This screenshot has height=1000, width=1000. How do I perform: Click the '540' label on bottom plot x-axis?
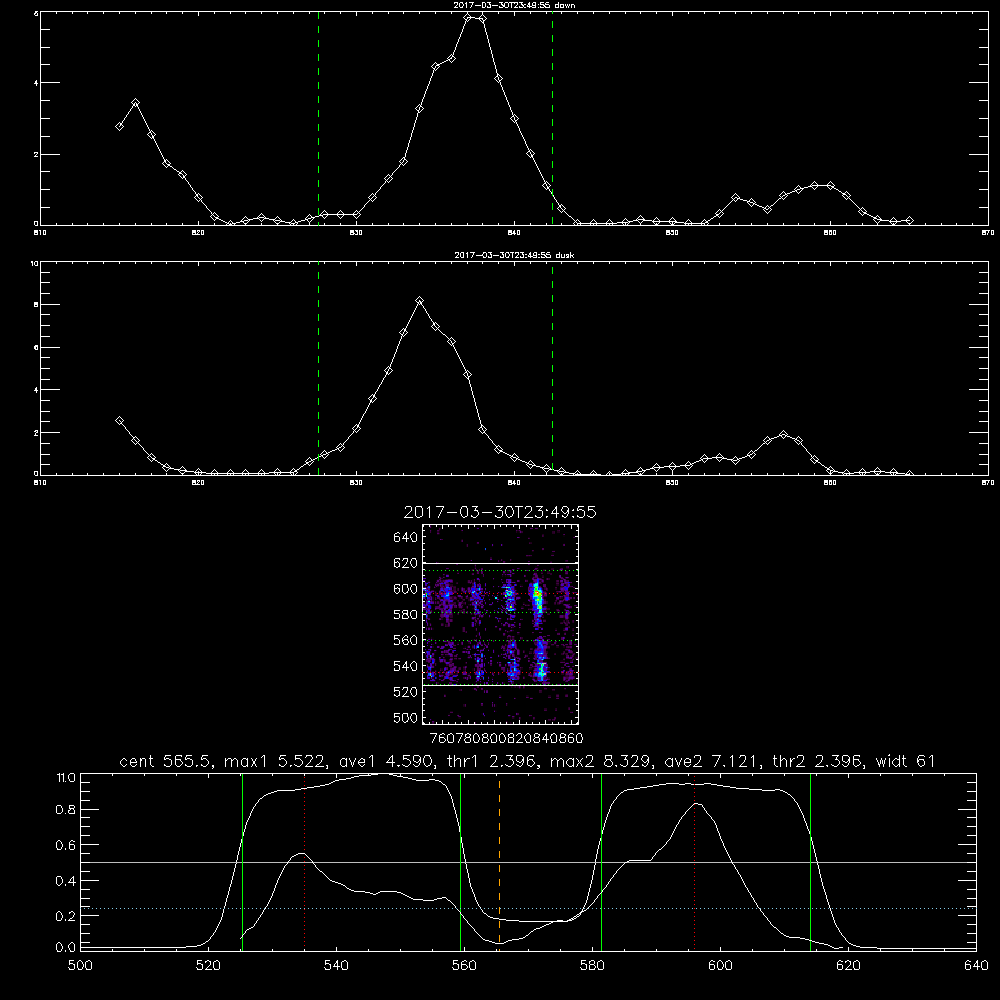click(x=336, y=966)
